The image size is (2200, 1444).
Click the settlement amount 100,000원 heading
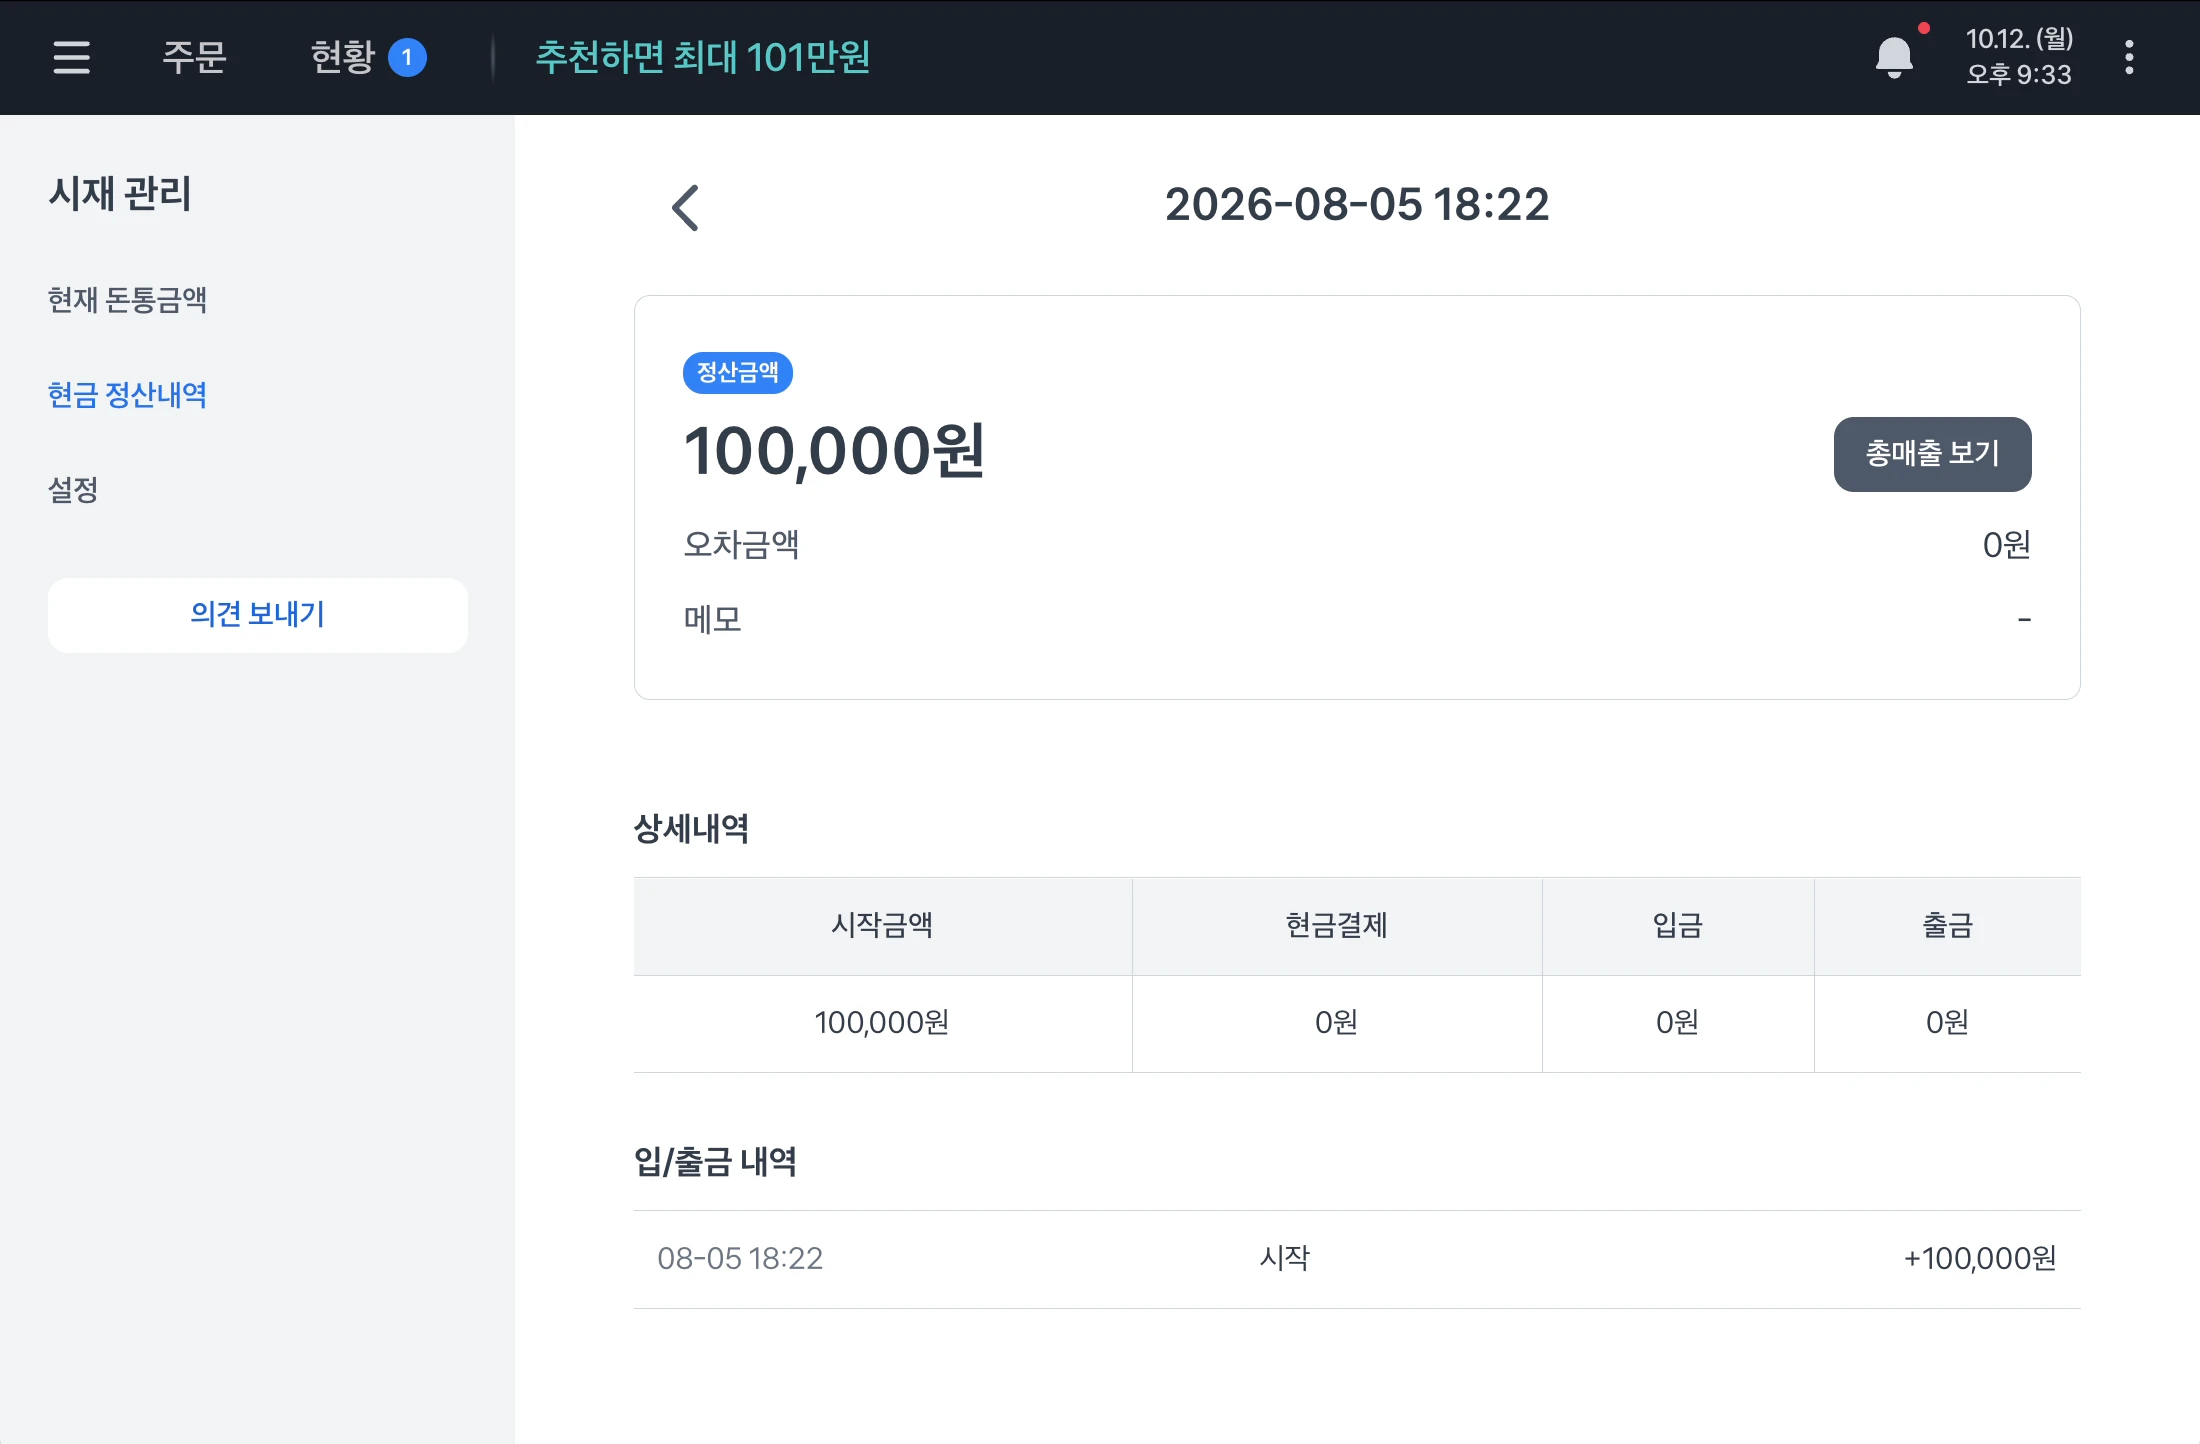[x=835, y=451]
